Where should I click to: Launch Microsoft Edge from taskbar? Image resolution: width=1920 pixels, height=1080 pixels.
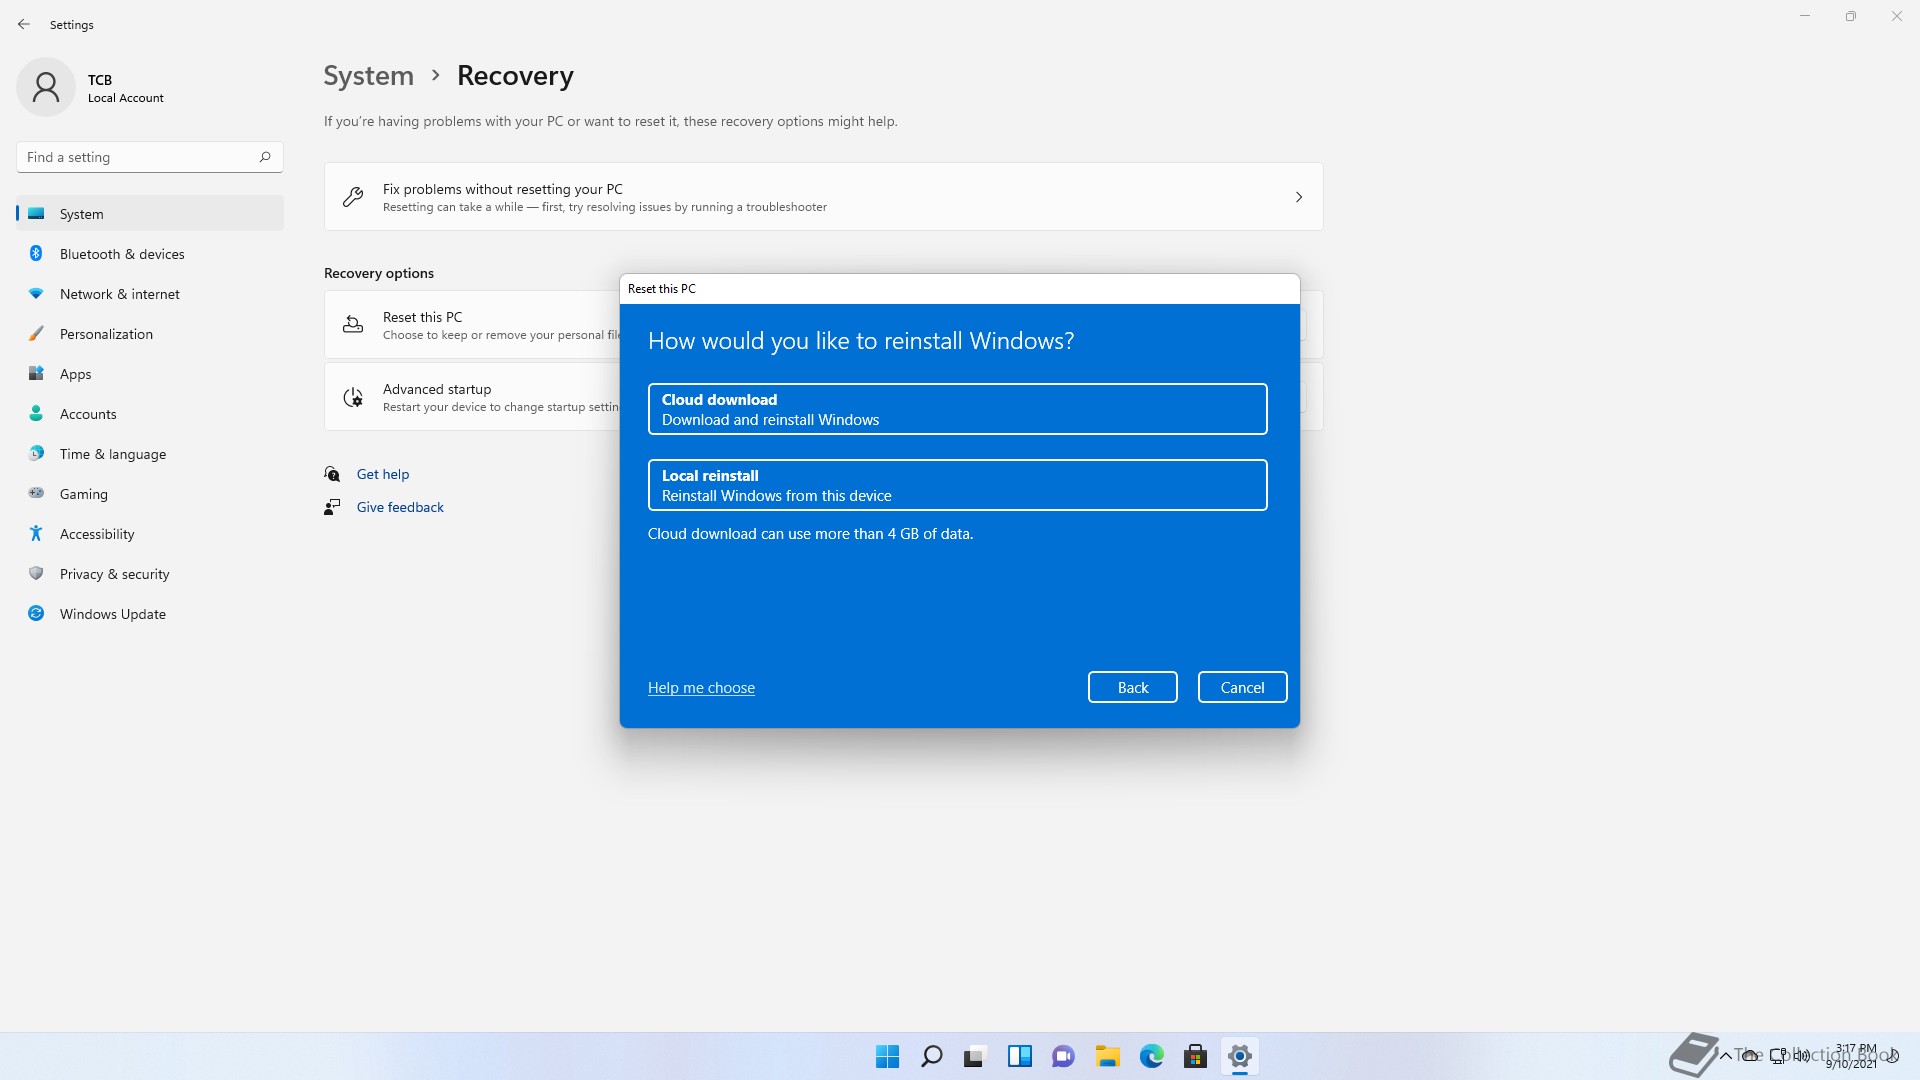pyautogui.click(x=1151, y=1056)
